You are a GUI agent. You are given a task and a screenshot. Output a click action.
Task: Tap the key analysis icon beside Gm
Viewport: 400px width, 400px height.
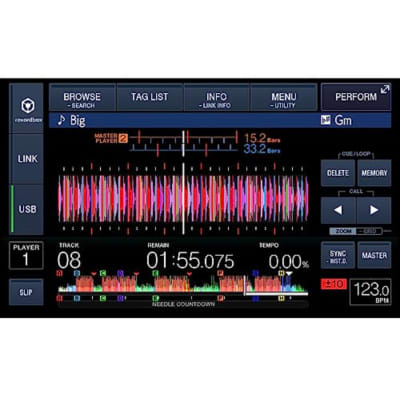pos(325,120)
